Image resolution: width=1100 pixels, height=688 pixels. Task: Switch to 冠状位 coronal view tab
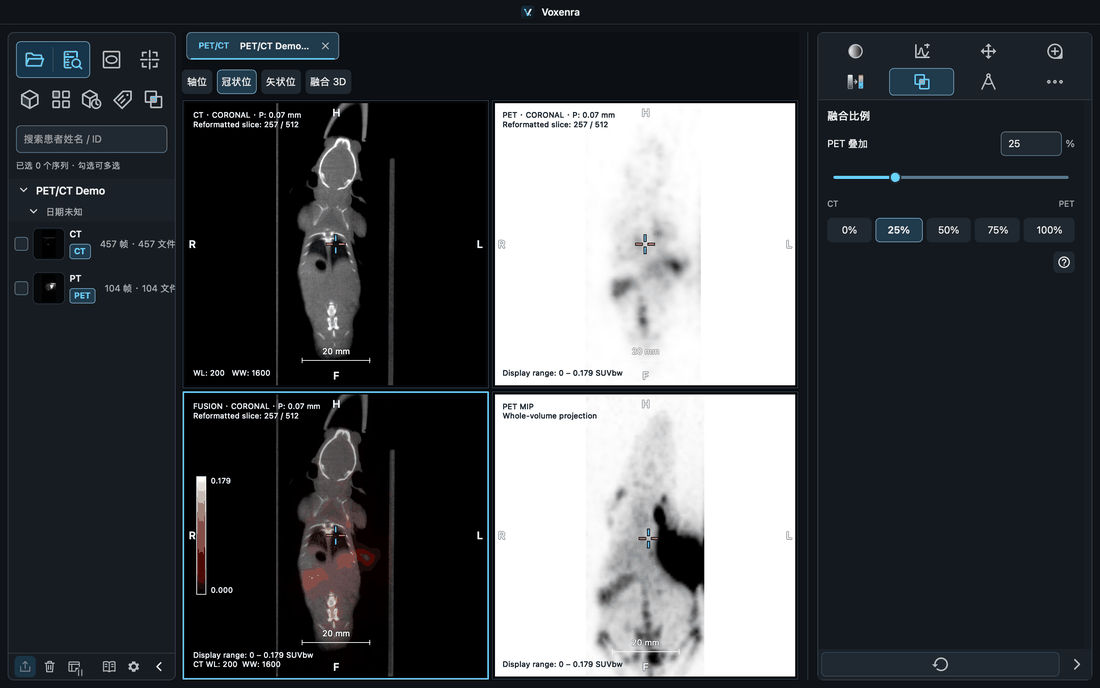pos(236,81)
